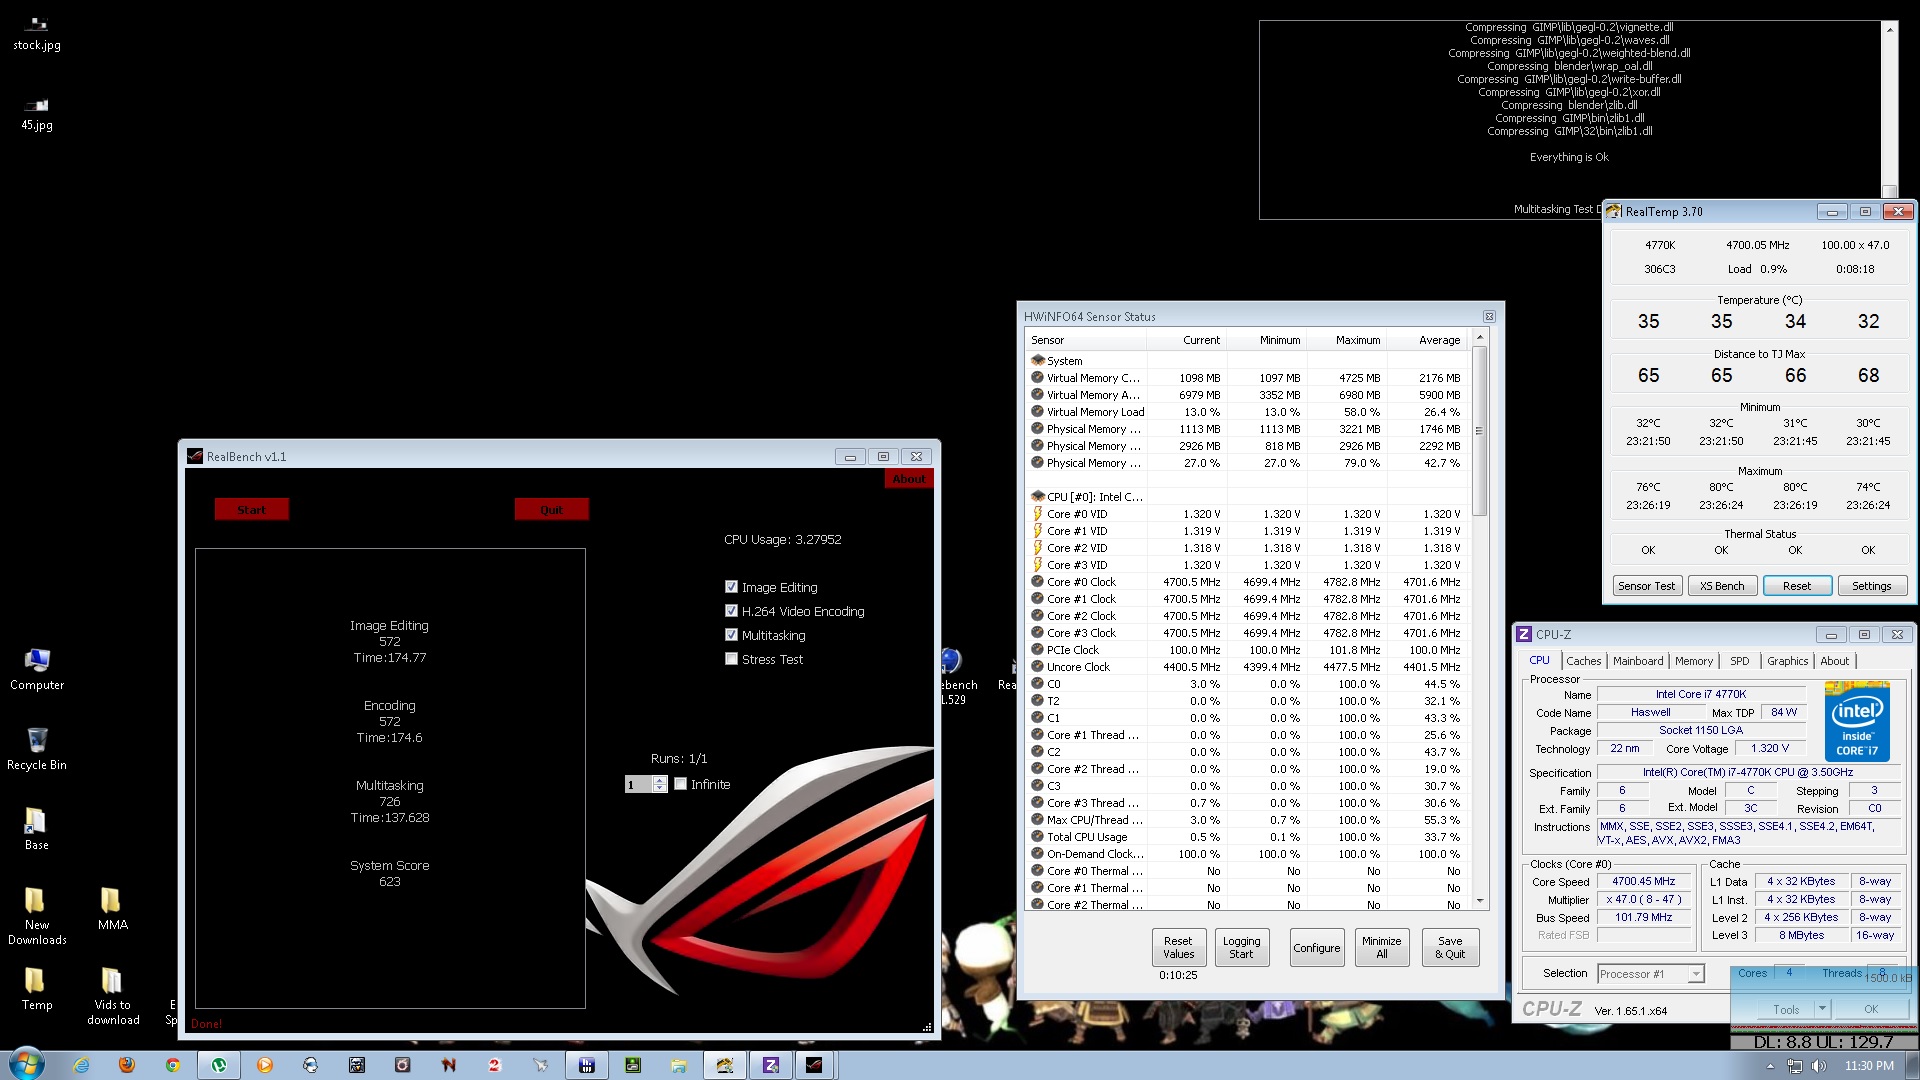
Task: Open Windows Media Player from the taskbar
Action: [264, 1065]
